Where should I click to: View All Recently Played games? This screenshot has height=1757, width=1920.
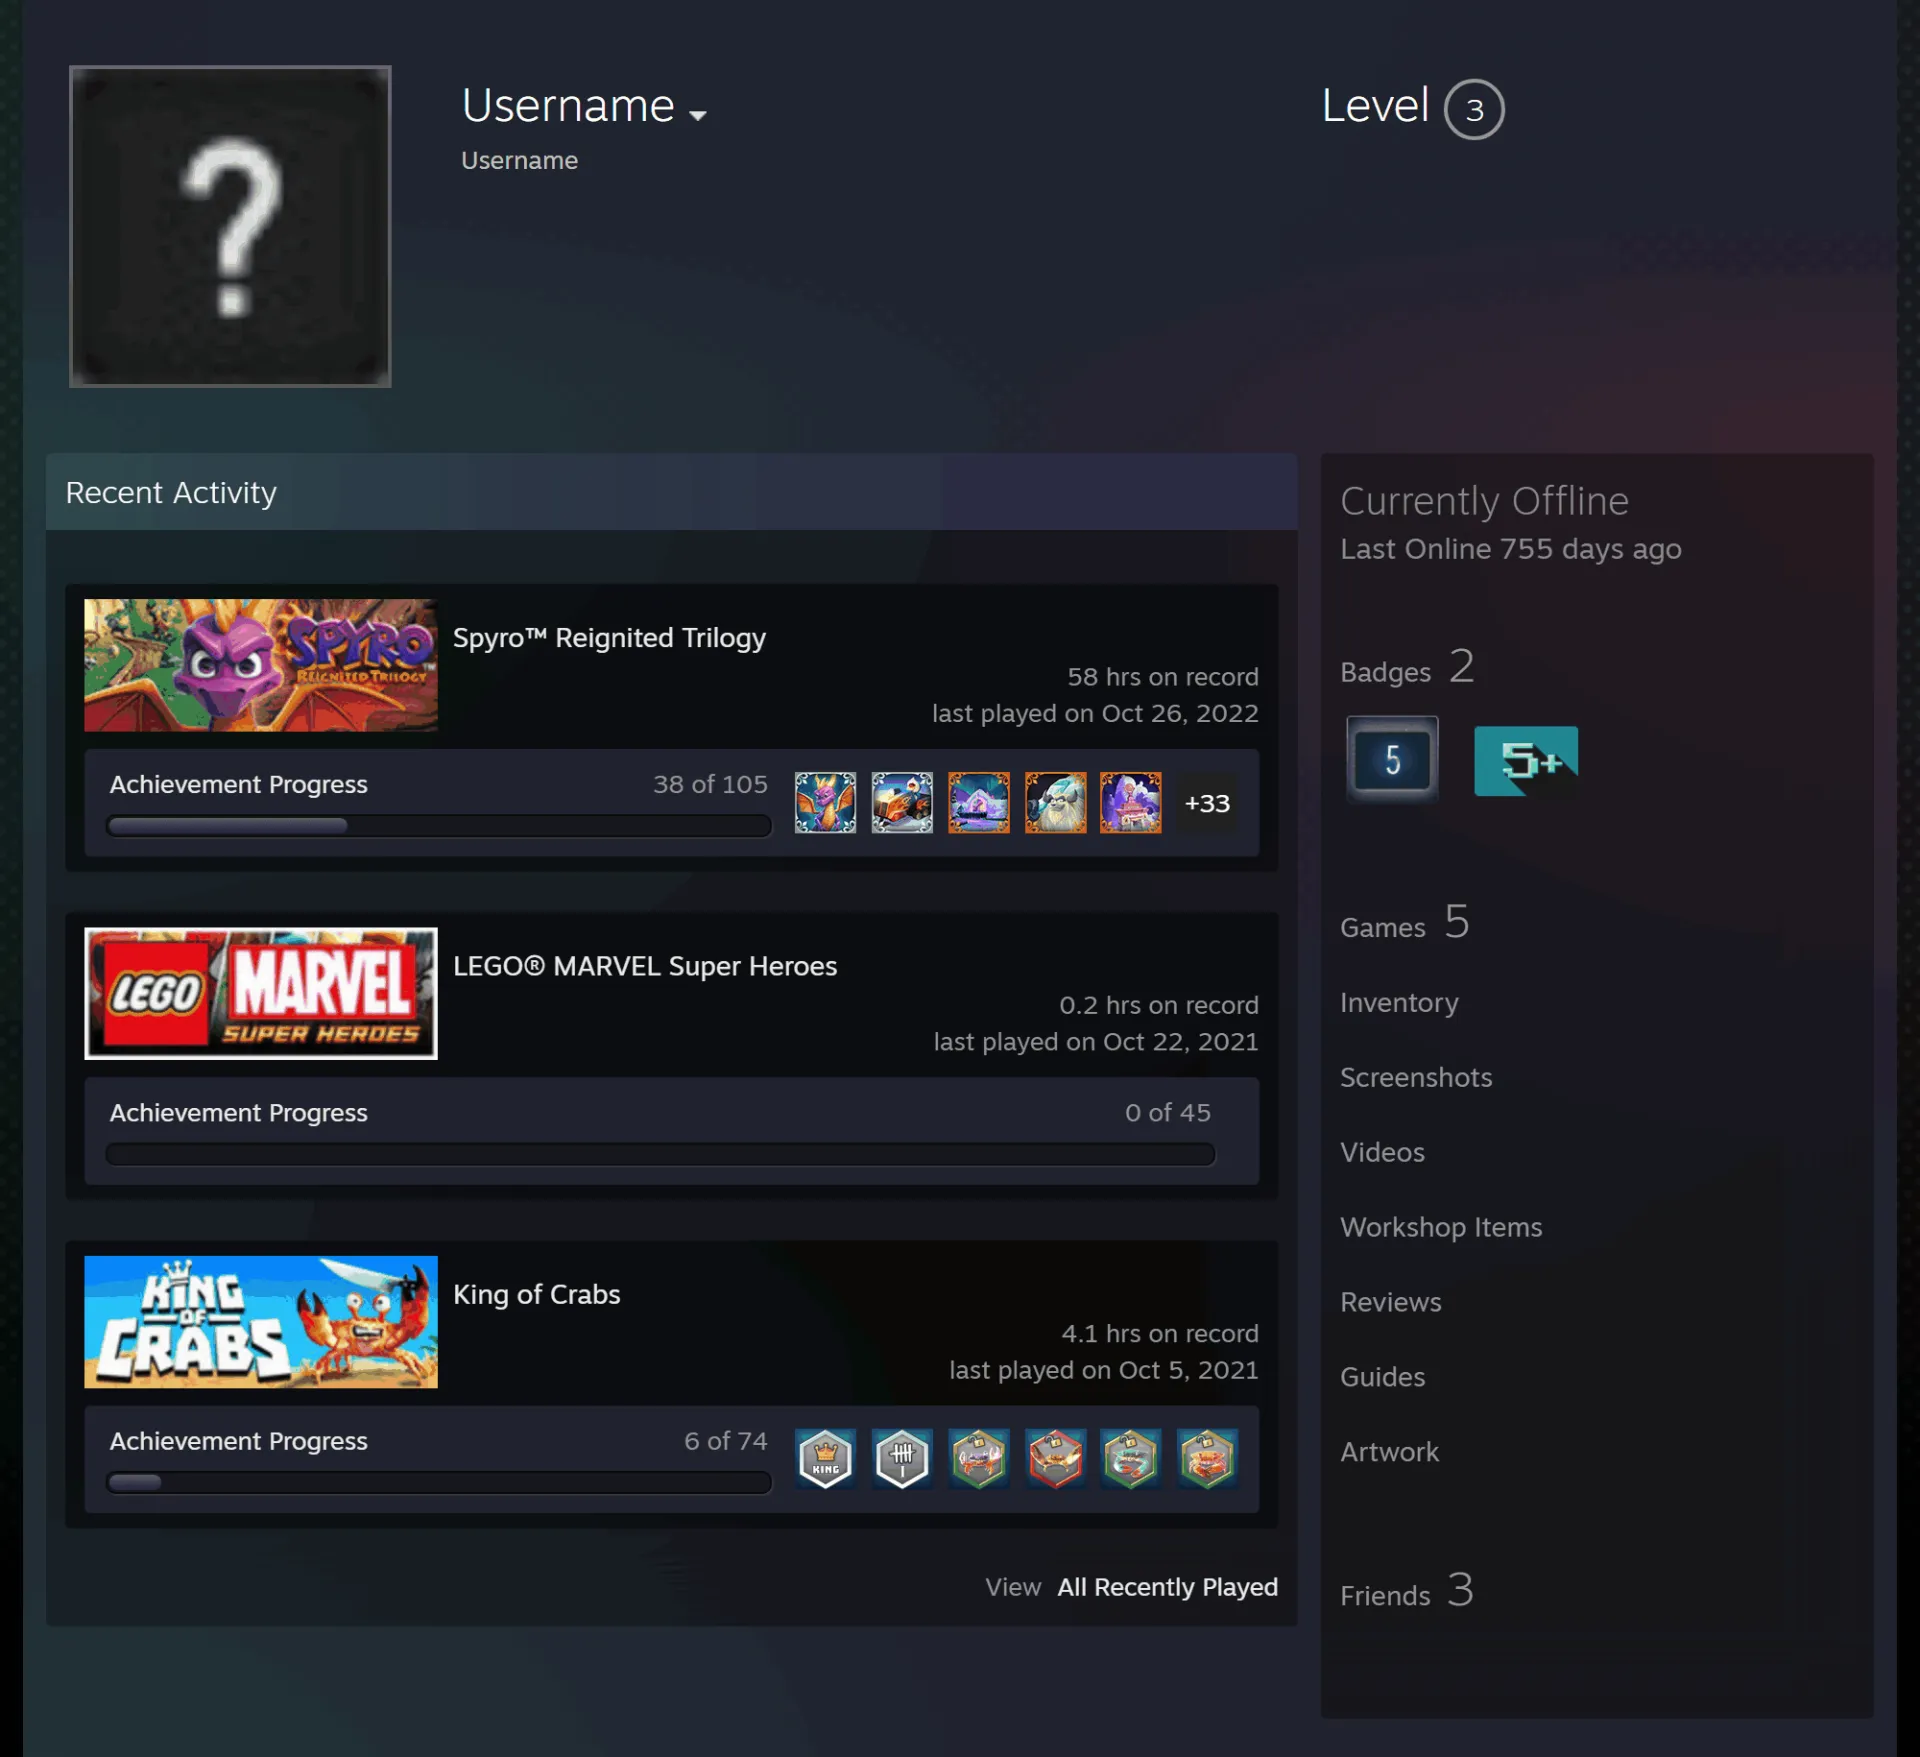(x=1168, y=1587)
